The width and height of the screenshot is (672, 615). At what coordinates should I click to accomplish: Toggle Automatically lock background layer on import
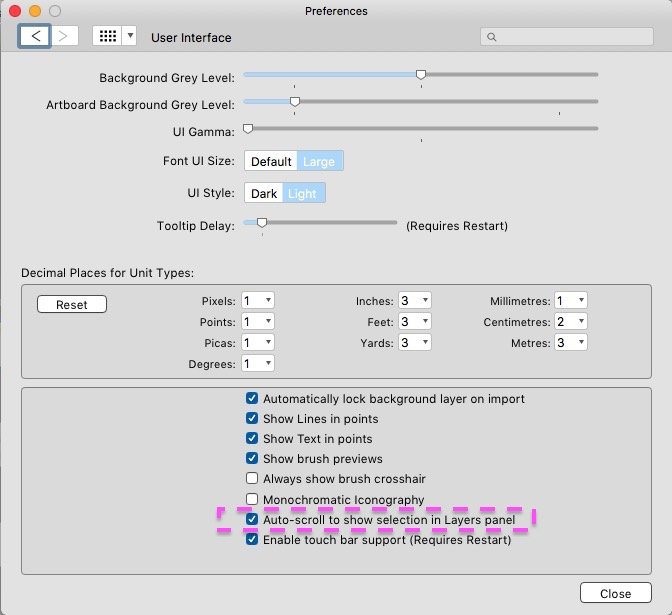tap(252, 399)
